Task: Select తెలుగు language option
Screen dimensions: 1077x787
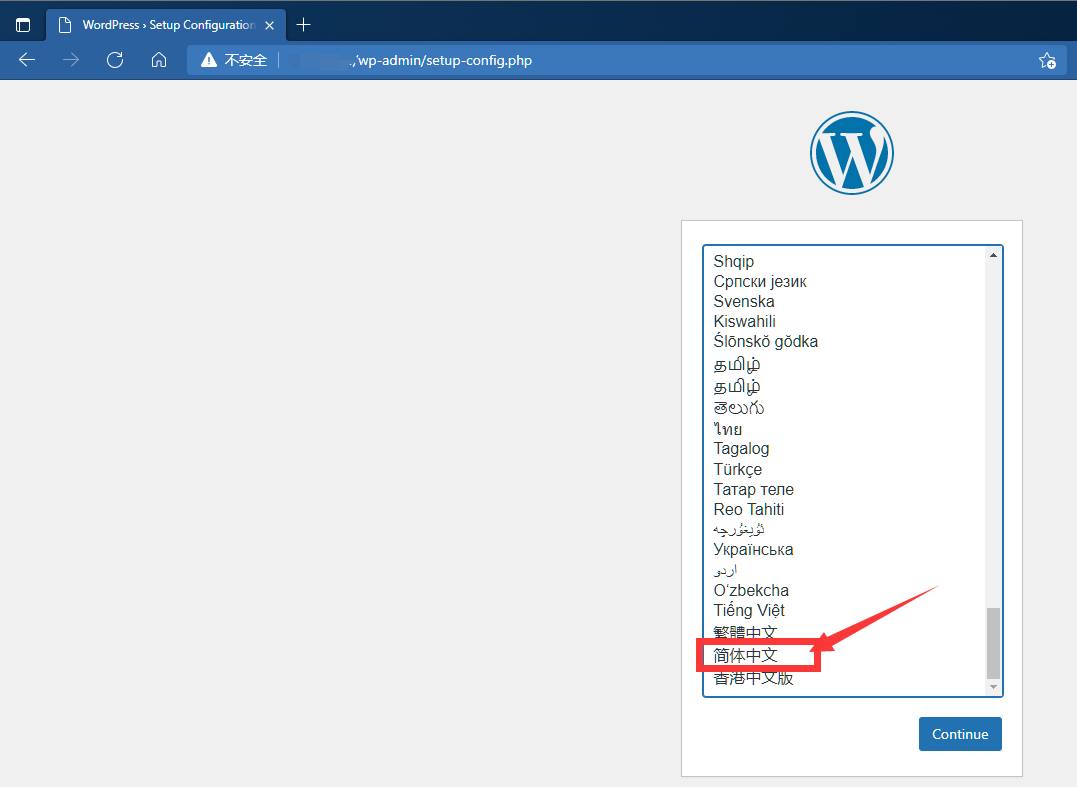Action: [845, 409]
